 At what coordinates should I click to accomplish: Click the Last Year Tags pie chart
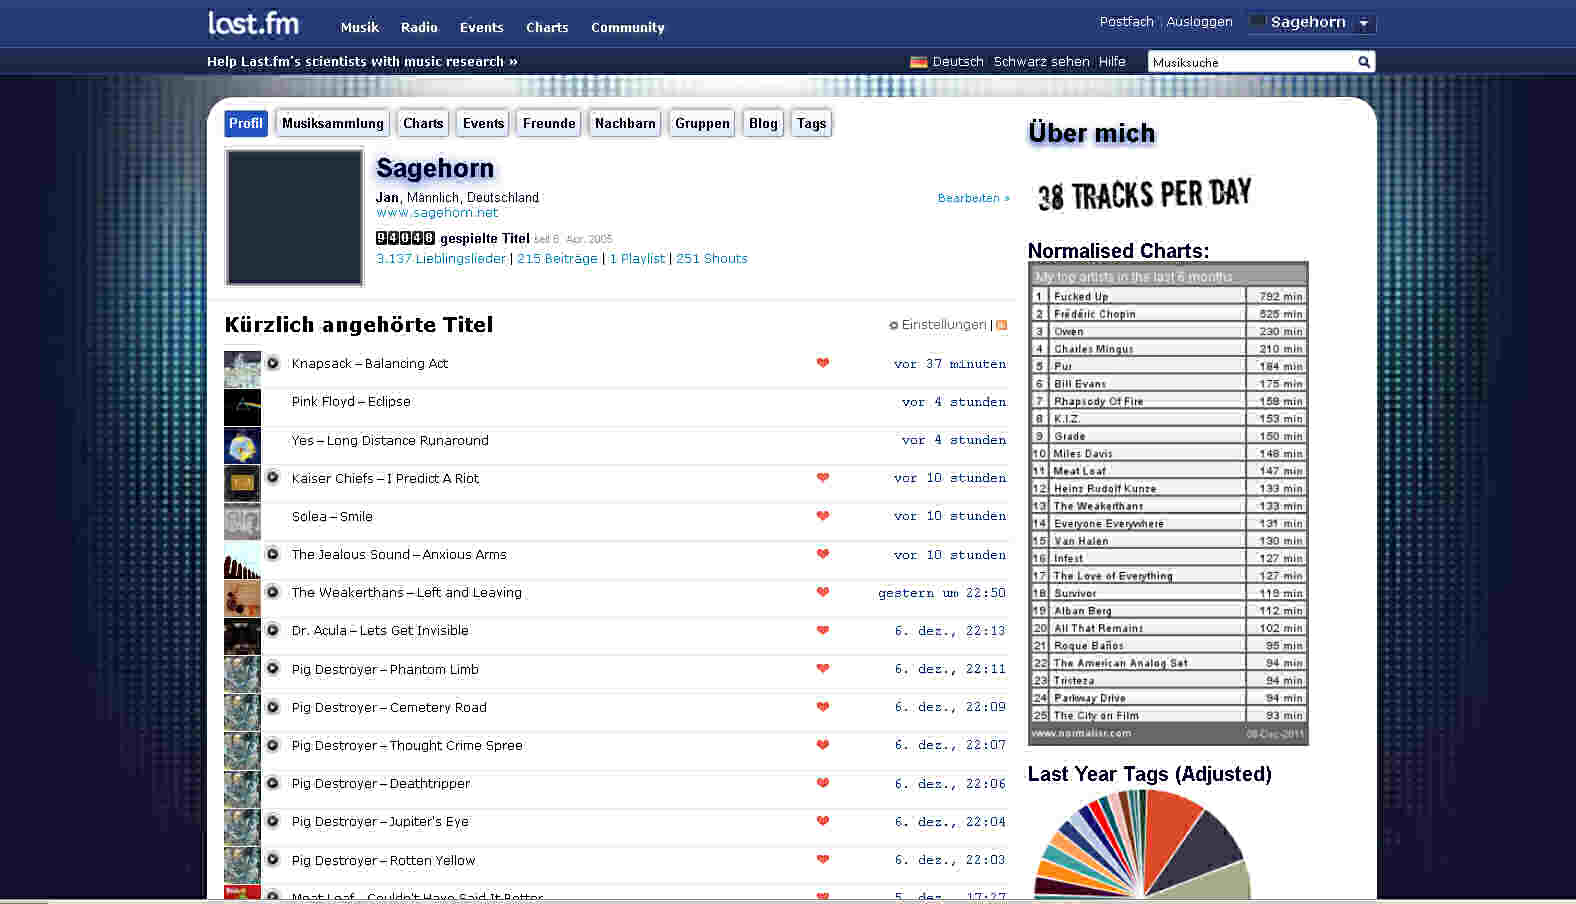1141,844
